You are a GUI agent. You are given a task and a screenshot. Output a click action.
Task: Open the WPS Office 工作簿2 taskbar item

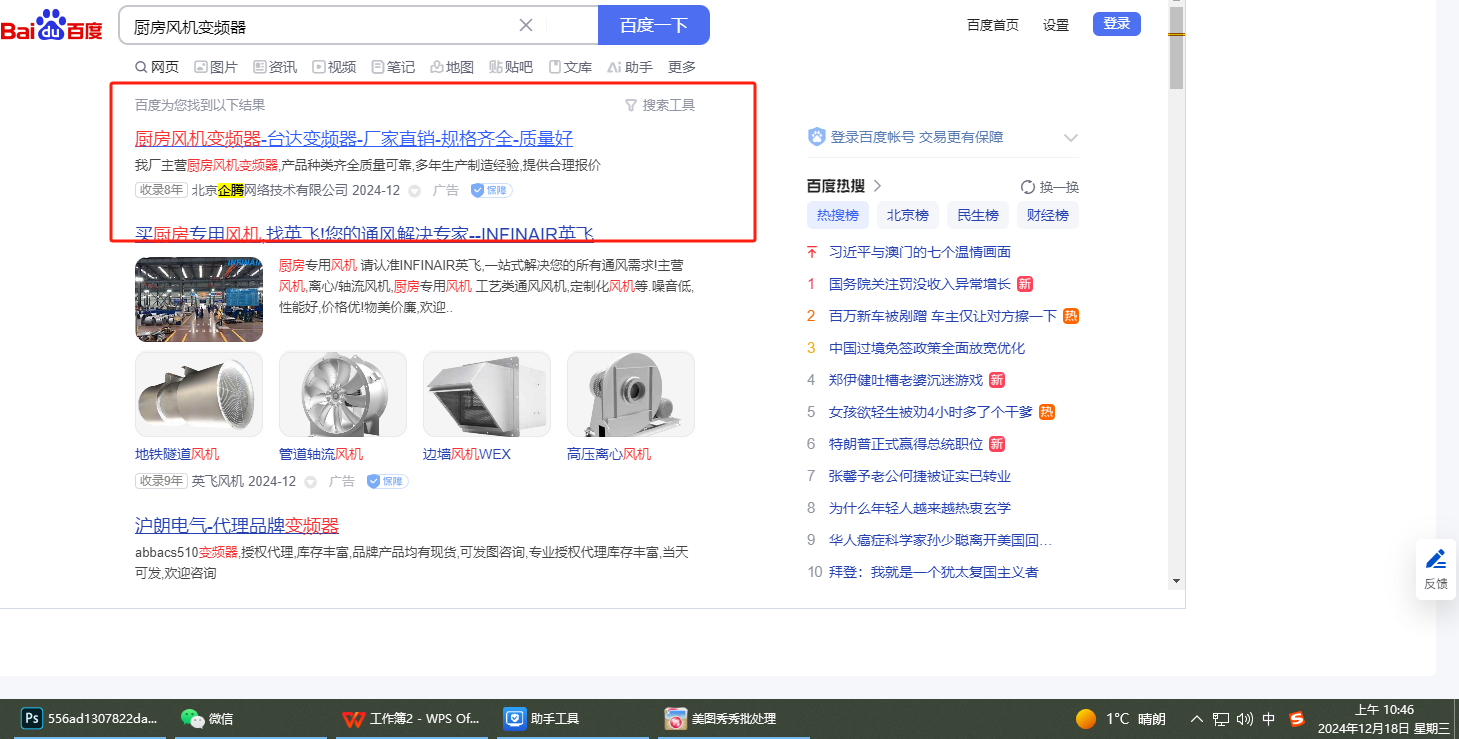412,718
